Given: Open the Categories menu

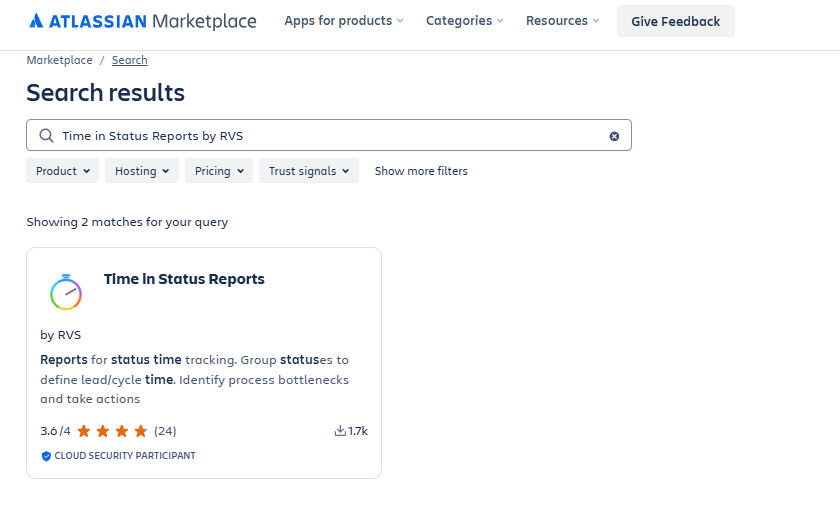Looking at the screenshot, I should point(464,21).
